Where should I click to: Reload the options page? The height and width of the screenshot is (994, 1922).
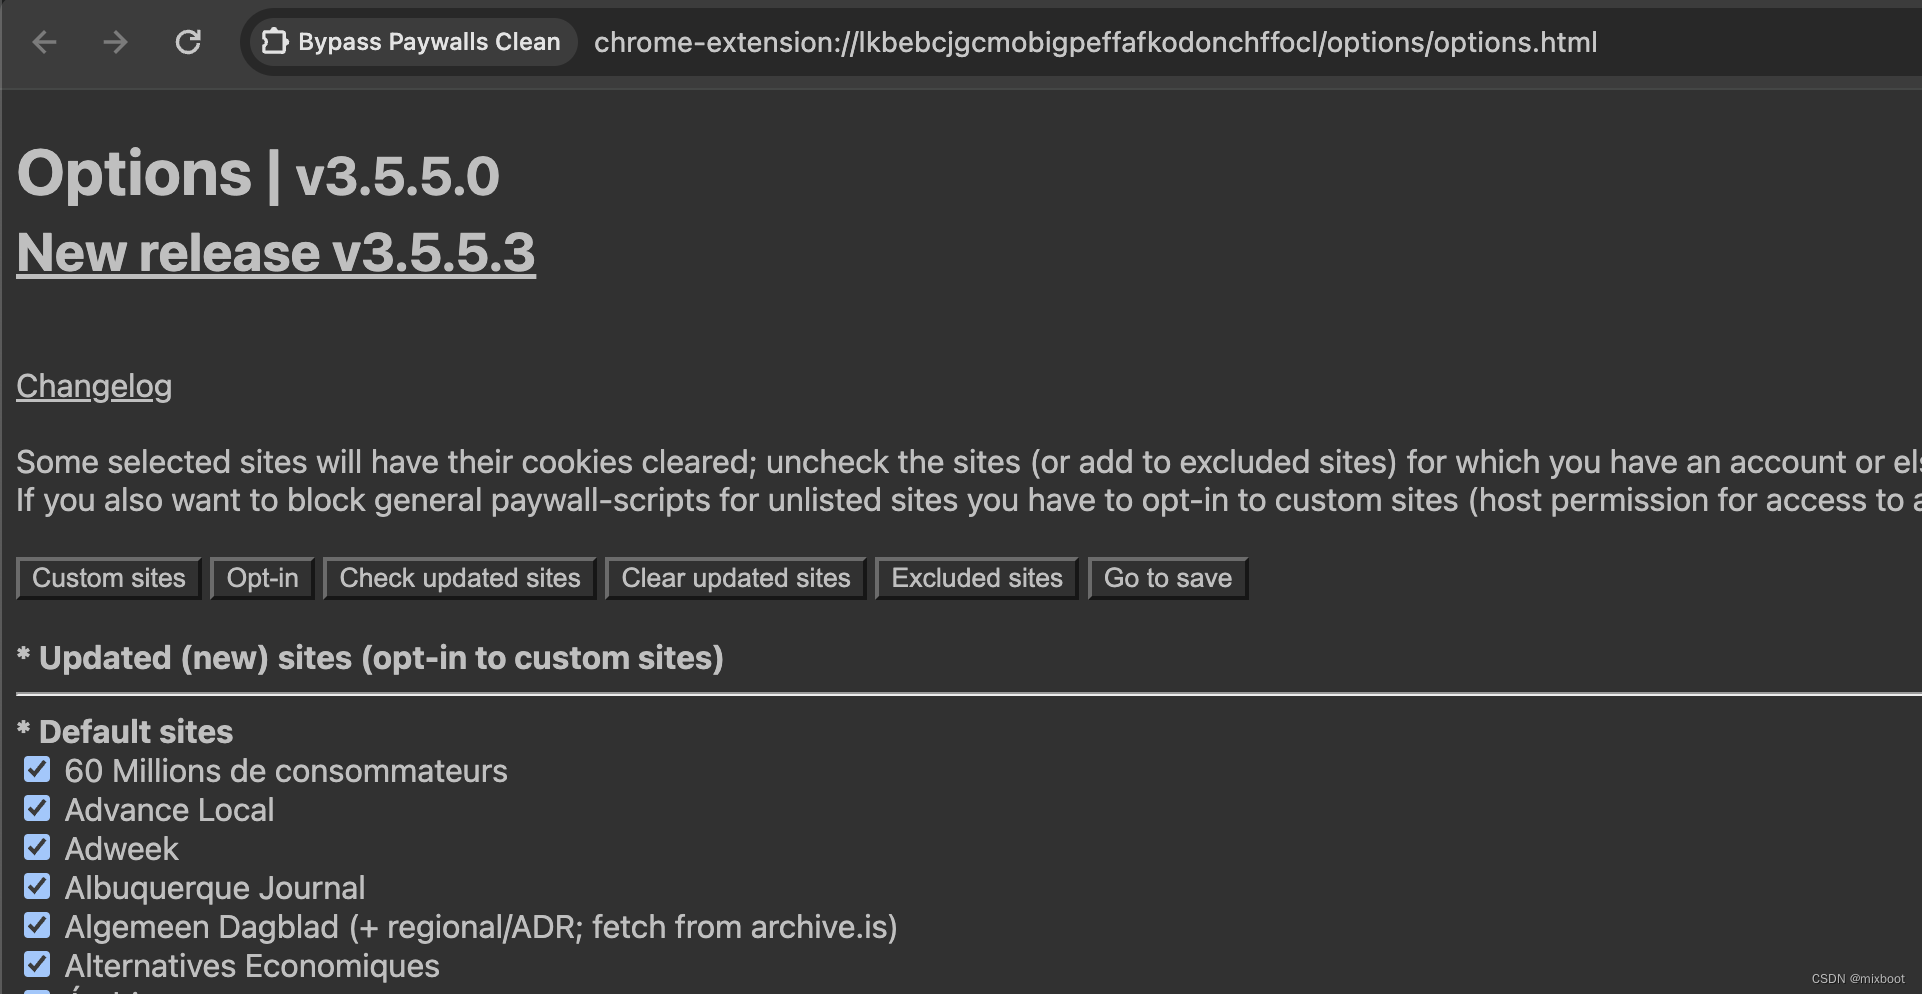188,42
